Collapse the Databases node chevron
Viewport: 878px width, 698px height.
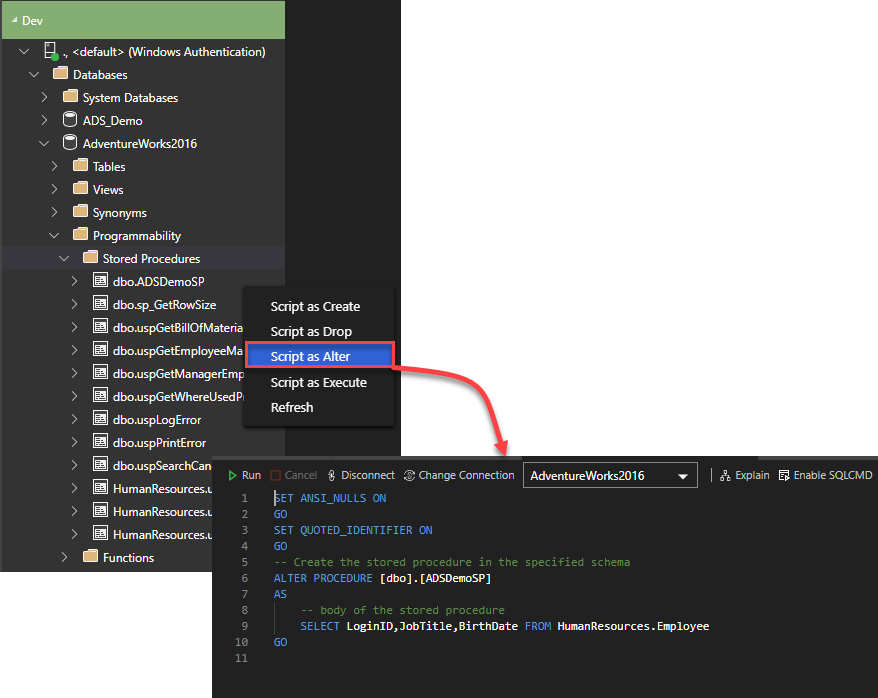click(34, 74)
